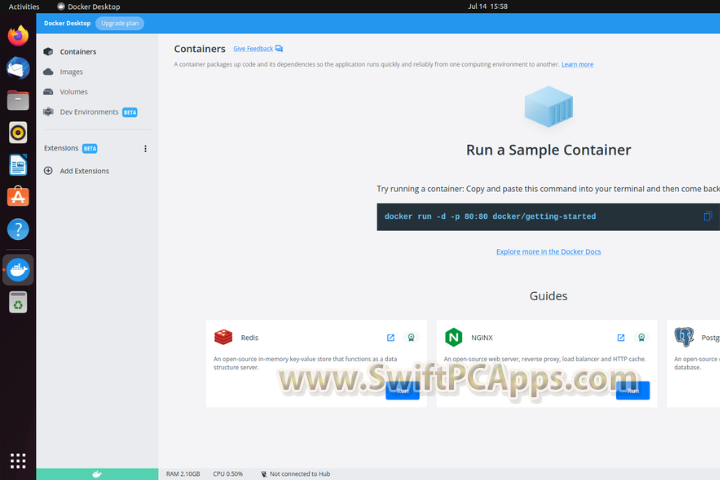The height and width of the screenshot is (480, 720).
Task: Open Dev Environments in sidebar
Action: click(89, 112)
